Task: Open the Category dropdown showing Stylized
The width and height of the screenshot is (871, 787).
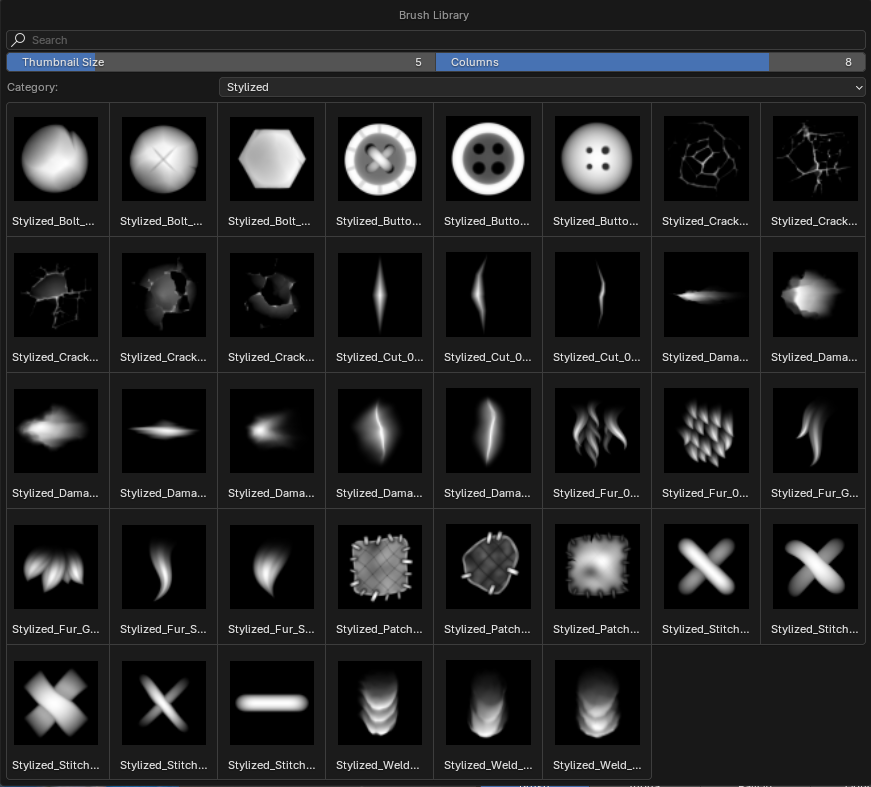Action: pyautogui.click(x=542, y=87)
